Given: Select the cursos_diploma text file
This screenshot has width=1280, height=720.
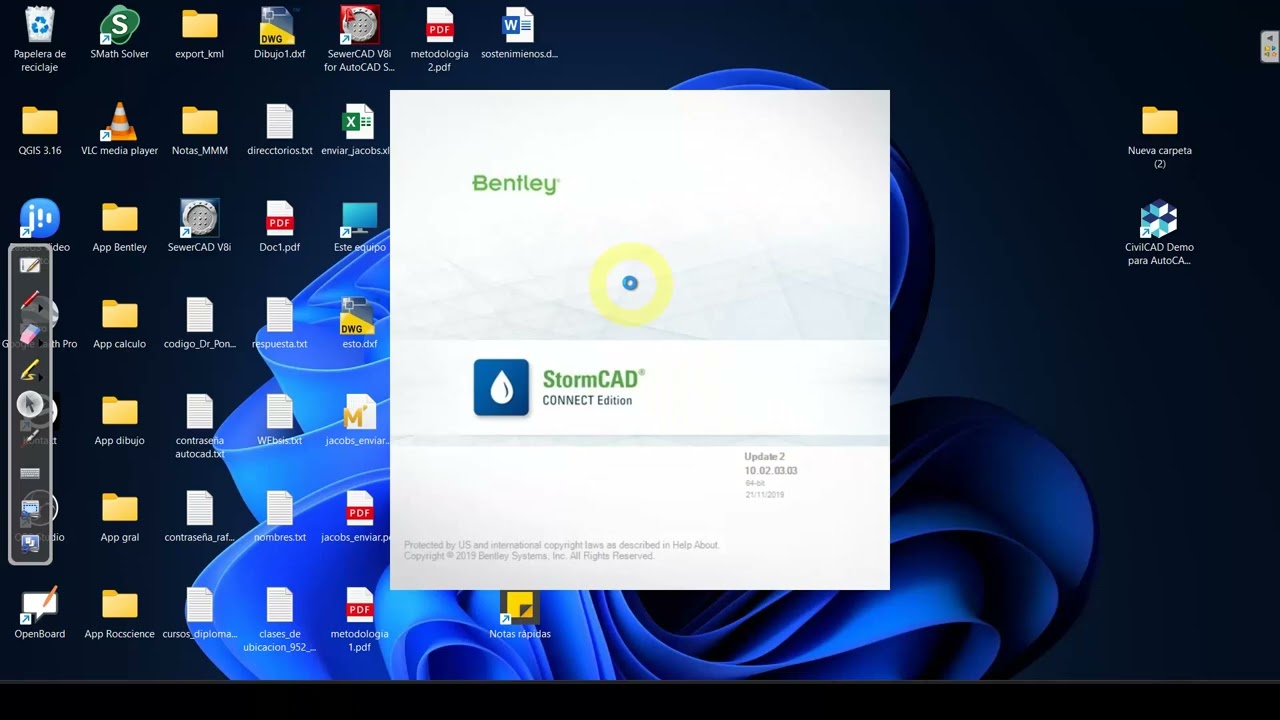Looking at the screenshot, I should click(200, 613).
